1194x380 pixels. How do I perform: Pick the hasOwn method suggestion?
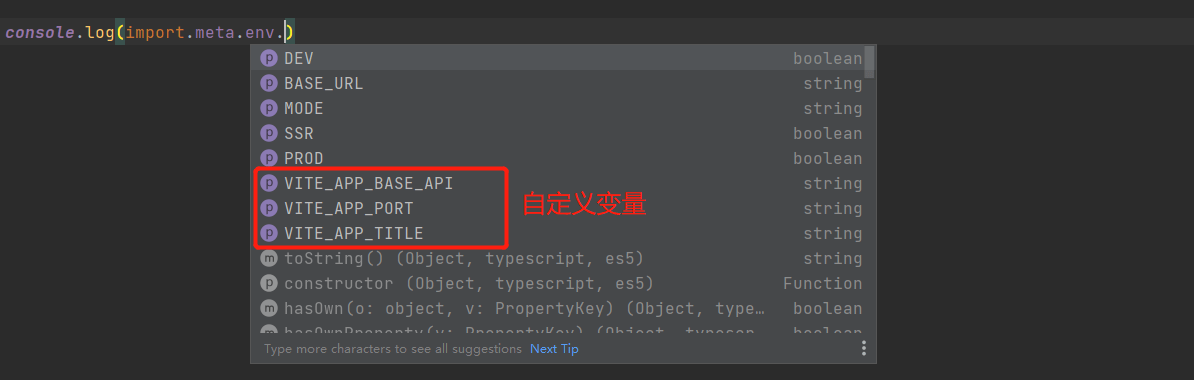562,308
